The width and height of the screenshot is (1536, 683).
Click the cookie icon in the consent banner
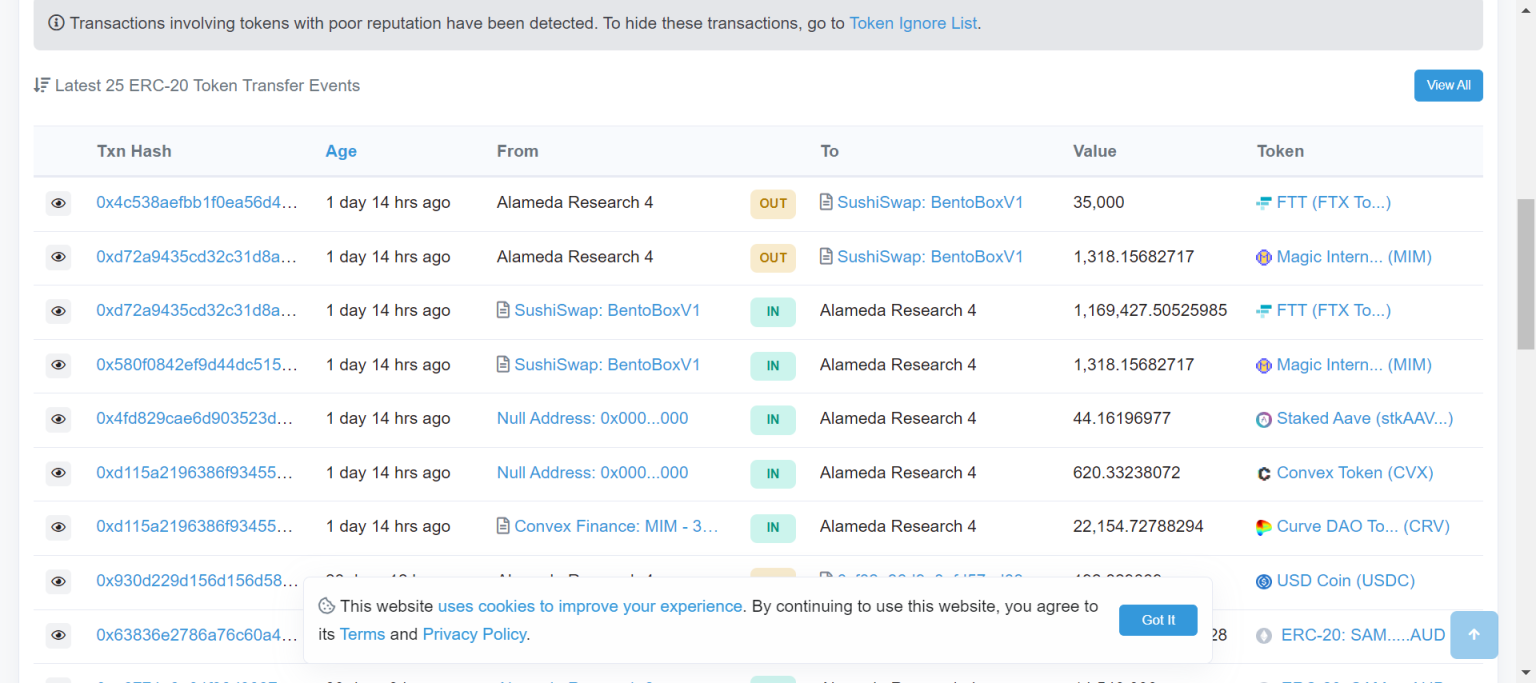click(x=326, y=606)
